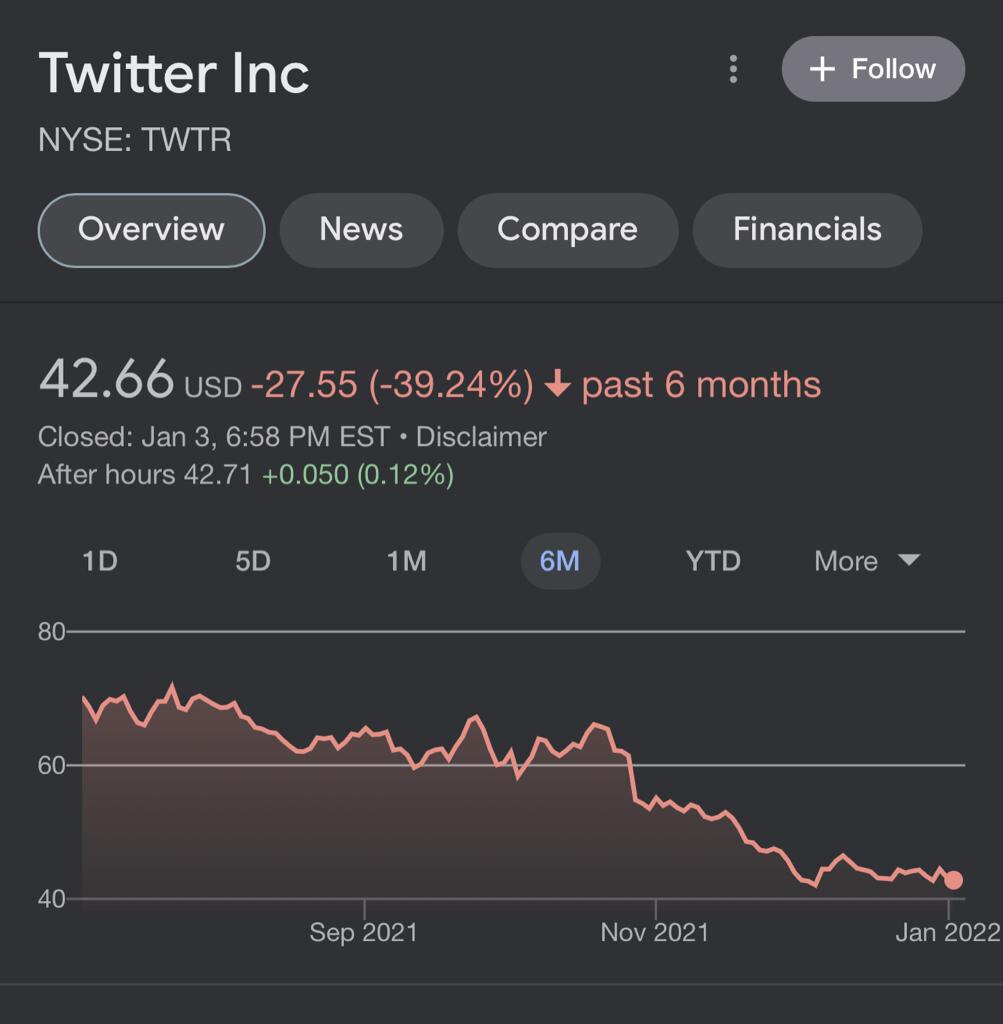Click the 42.66 stock price
This screenshot has height=1024, width=1003.
tap(106, 380)
